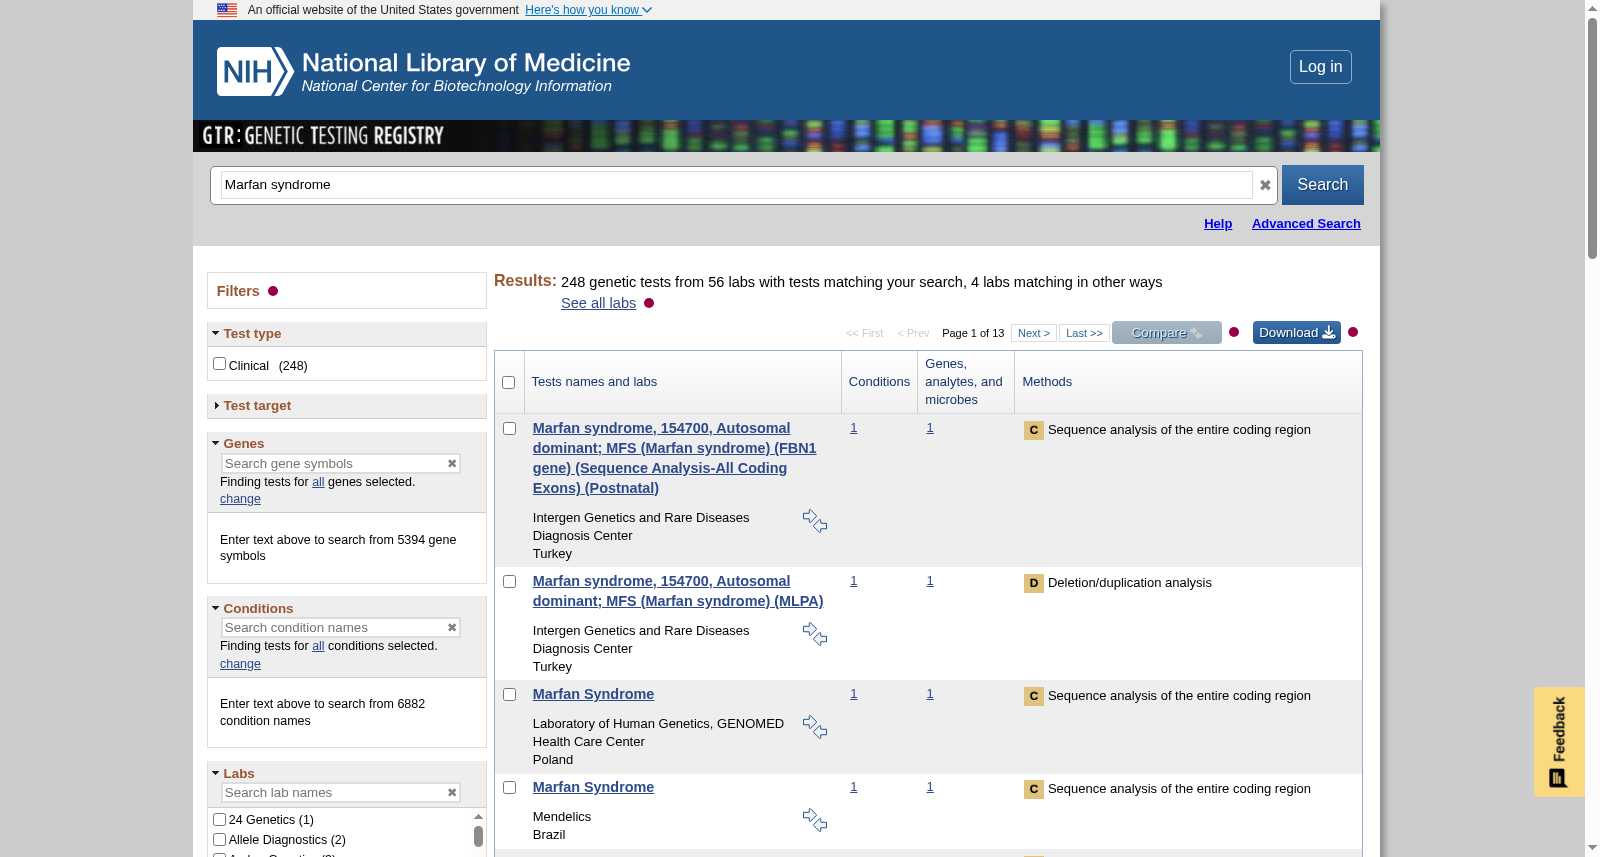Select the GENOMED Marfan Syndrome checkbox

tap(509, 694)
